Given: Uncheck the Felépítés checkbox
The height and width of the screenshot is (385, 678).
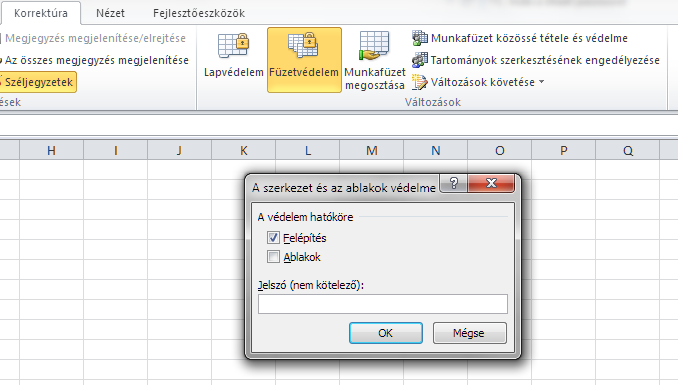Looking at the screenshot, I should 273,237.
